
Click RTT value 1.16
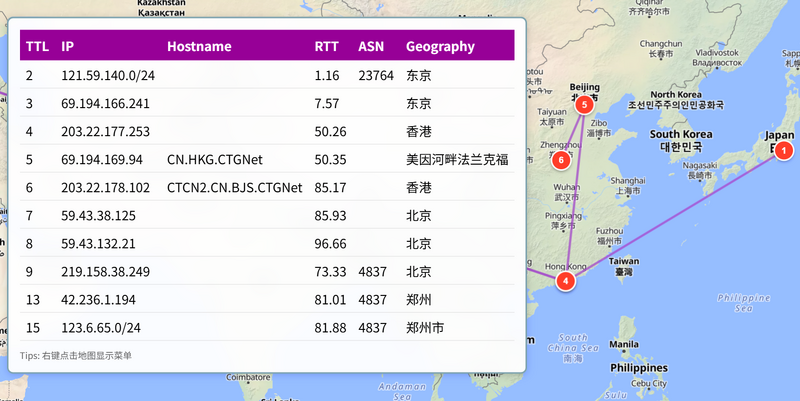click(327, 76)
